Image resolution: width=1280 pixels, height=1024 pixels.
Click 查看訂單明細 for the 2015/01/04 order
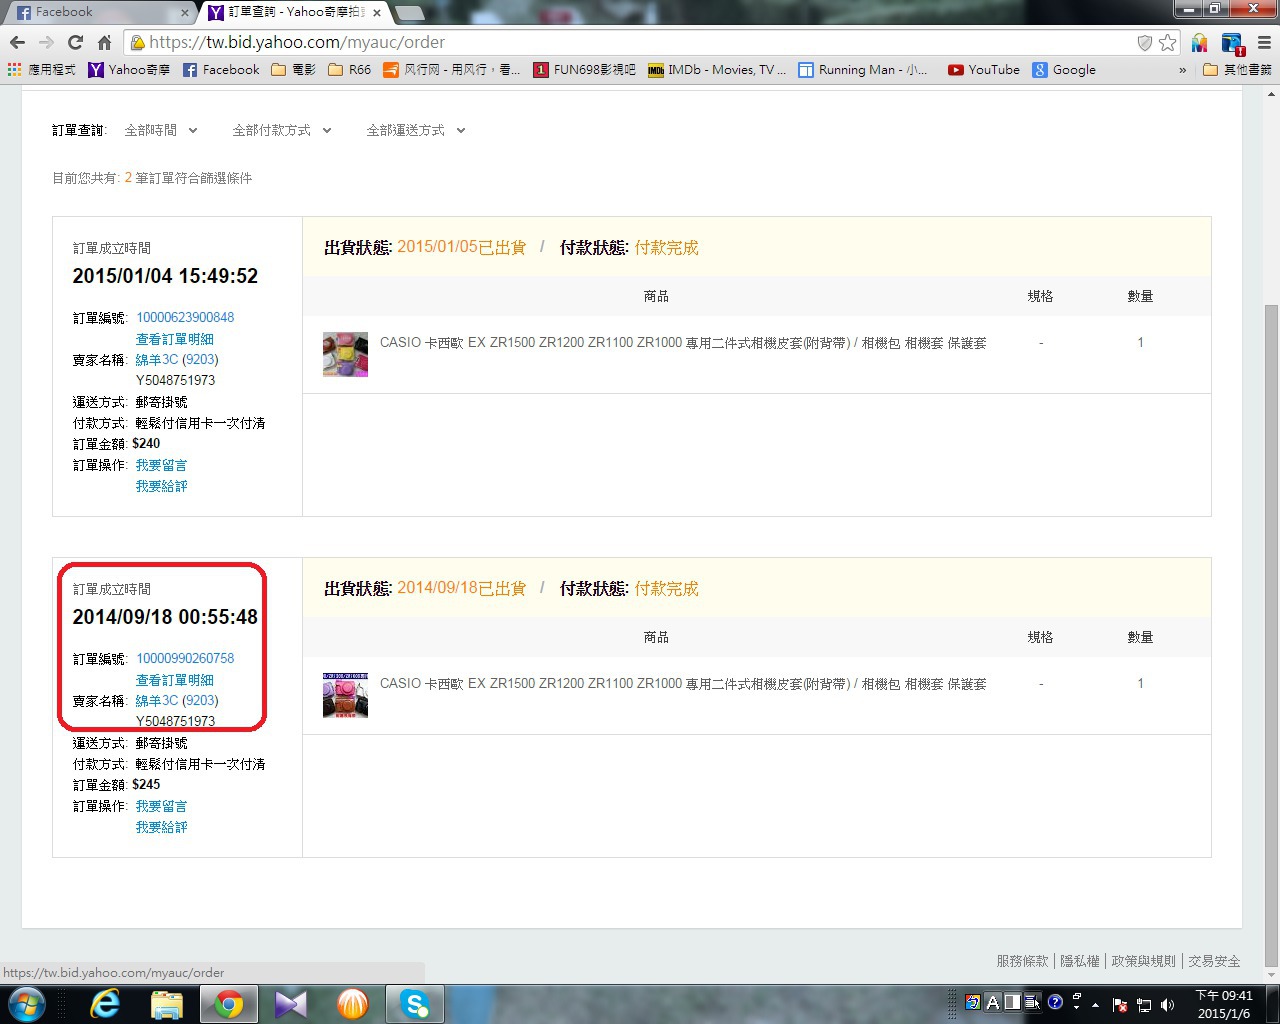click(174, 339)
